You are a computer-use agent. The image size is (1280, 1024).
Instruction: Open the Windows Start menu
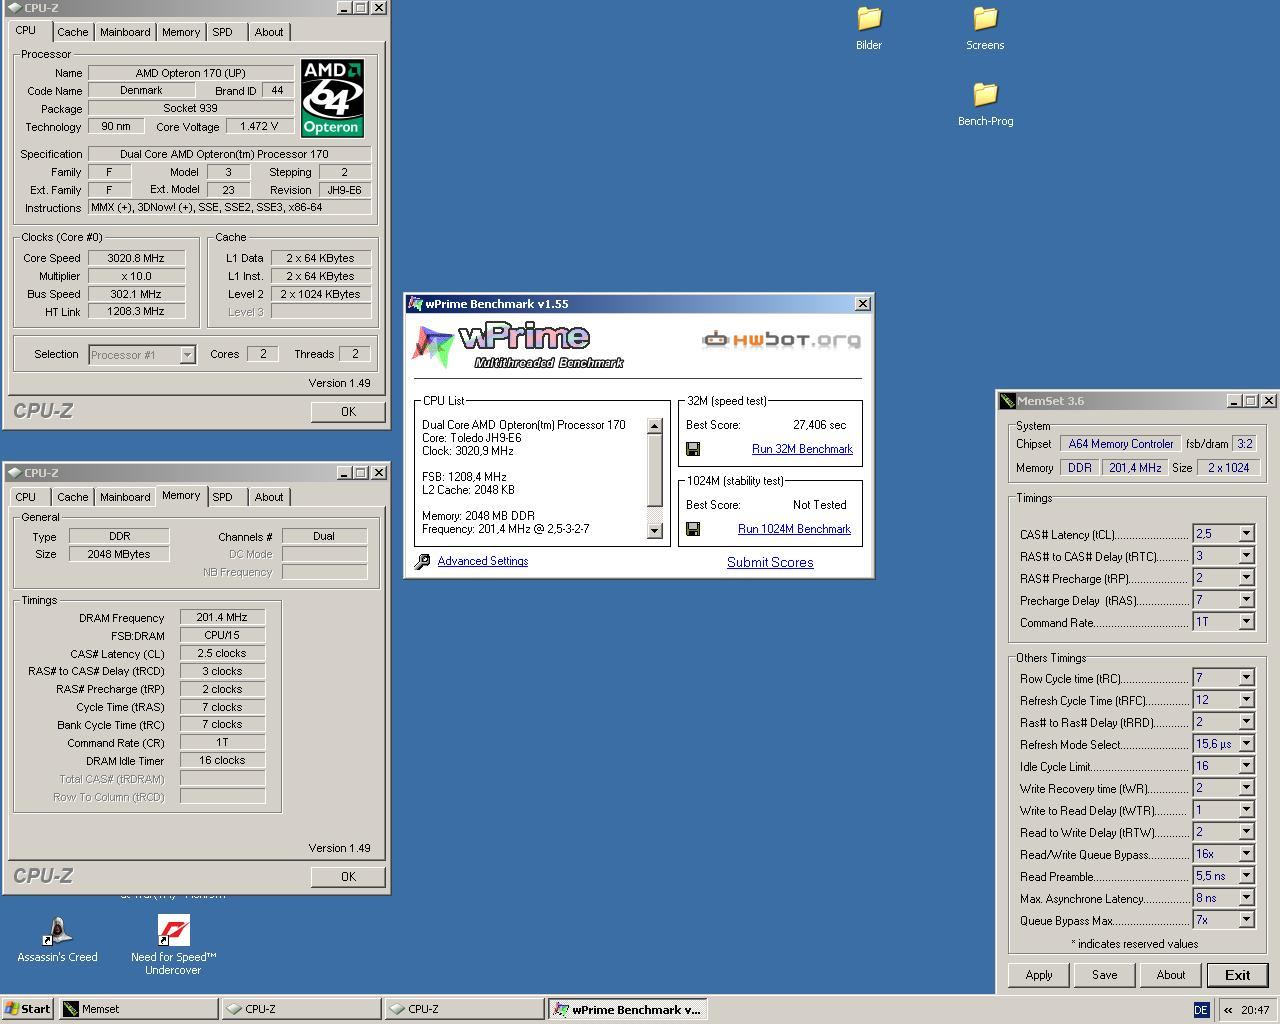pos(28,1009)
